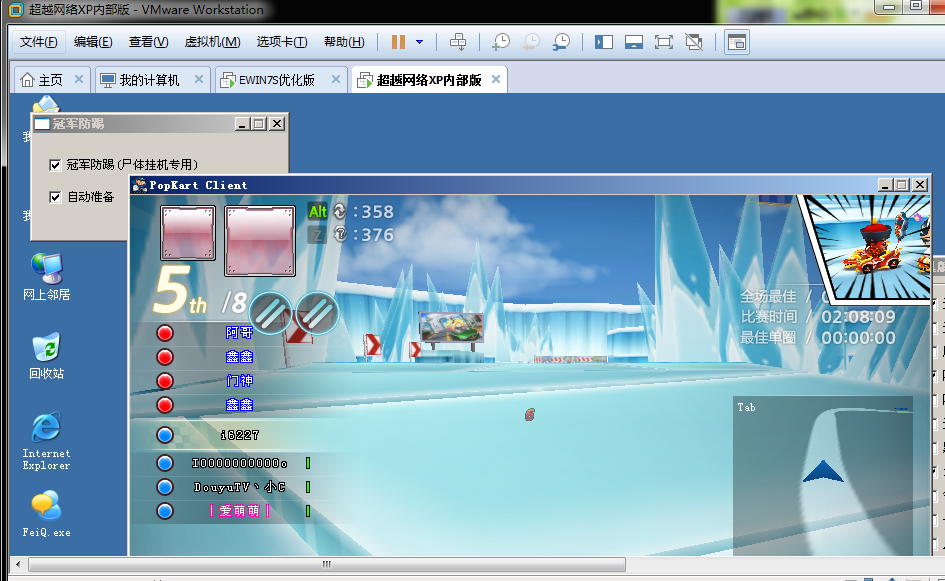Select the FeiQ.exe desktop icon
Image resolution: width=945 pixels, height=581 pixels.
pos(46,514)
